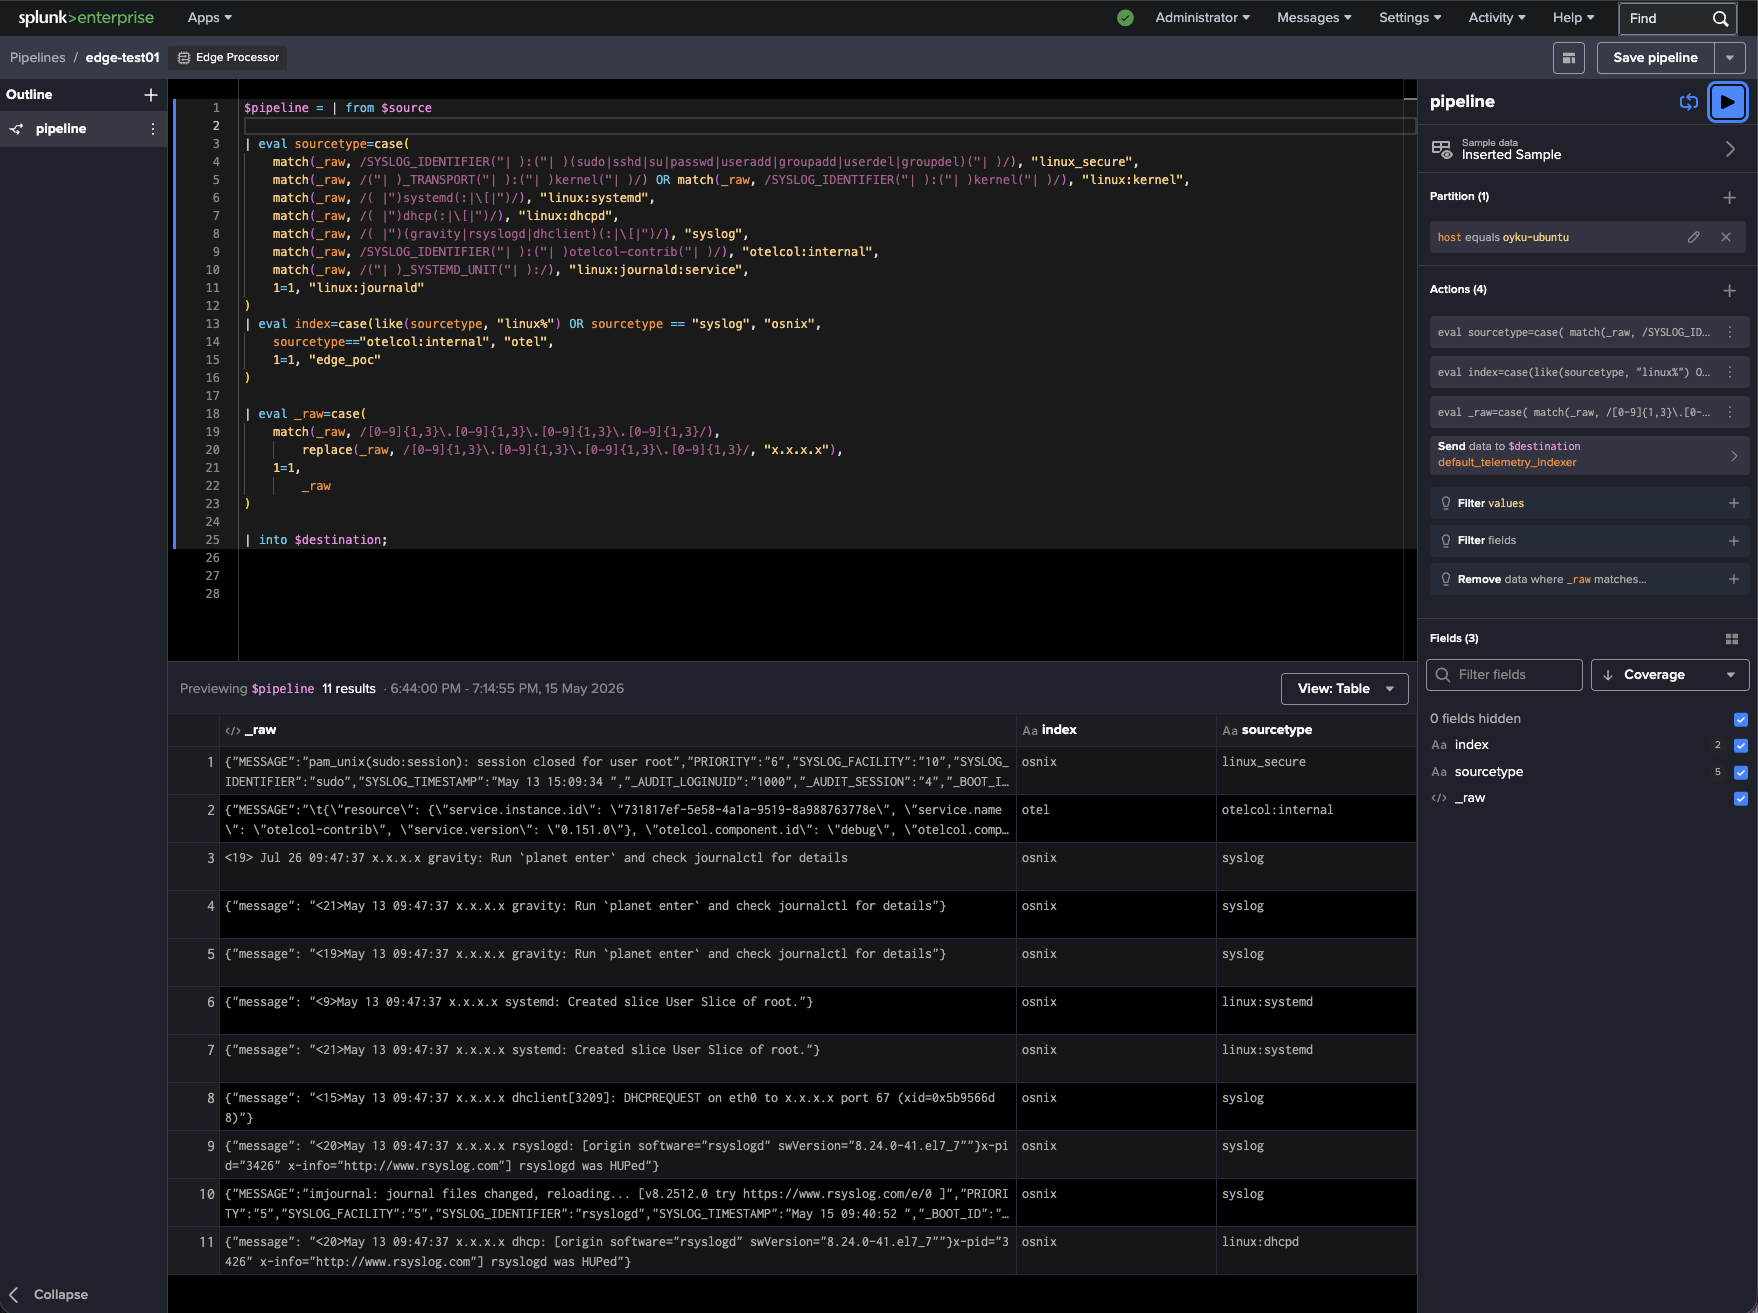Add a new action with plus icon
1758x1313 pixels.
[x=1730, y=290]
